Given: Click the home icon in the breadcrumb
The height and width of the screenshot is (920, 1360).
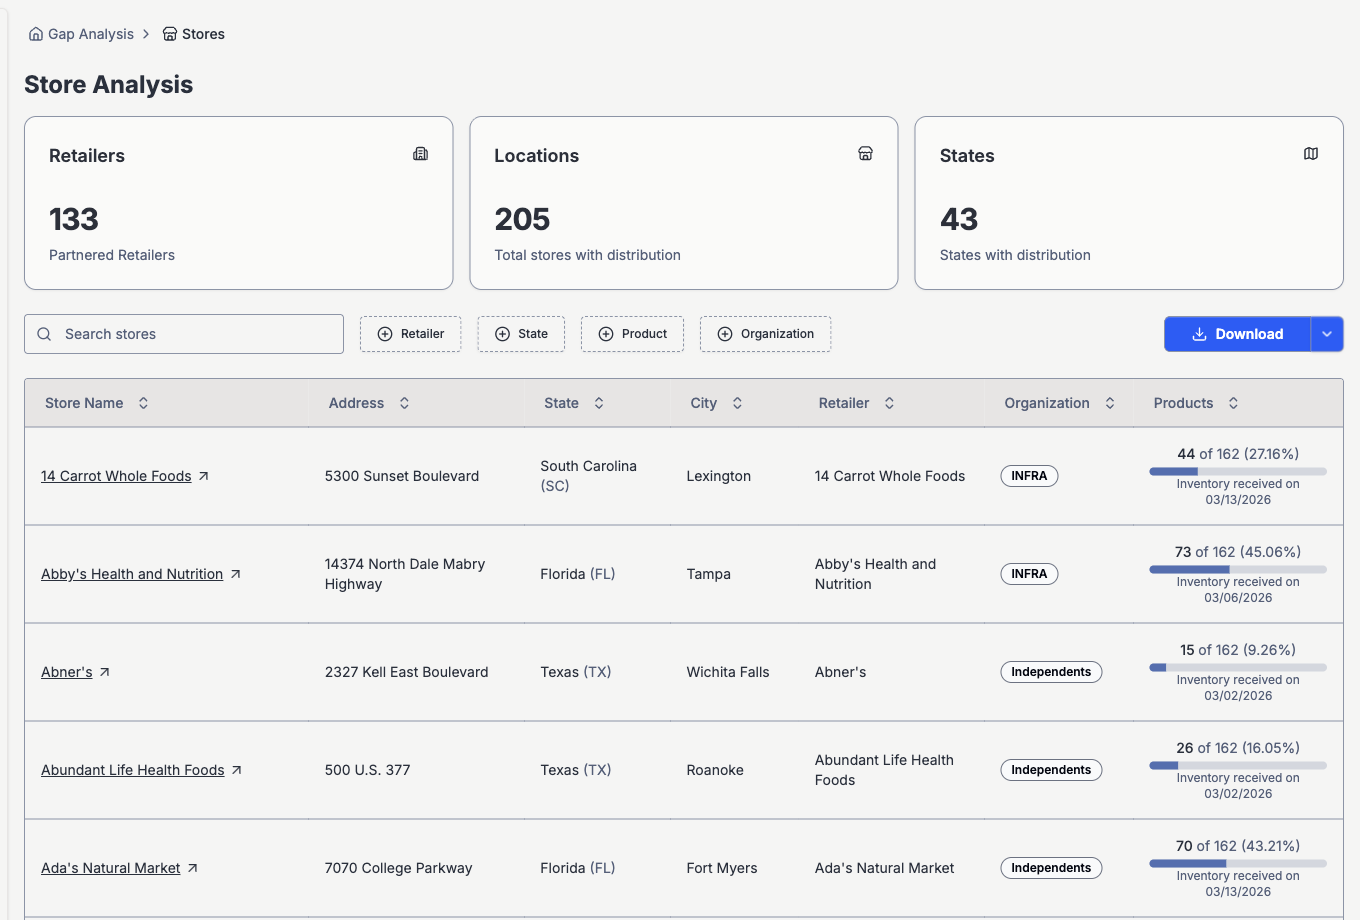Looking at the screenshot, I should [x=36, y=34].
